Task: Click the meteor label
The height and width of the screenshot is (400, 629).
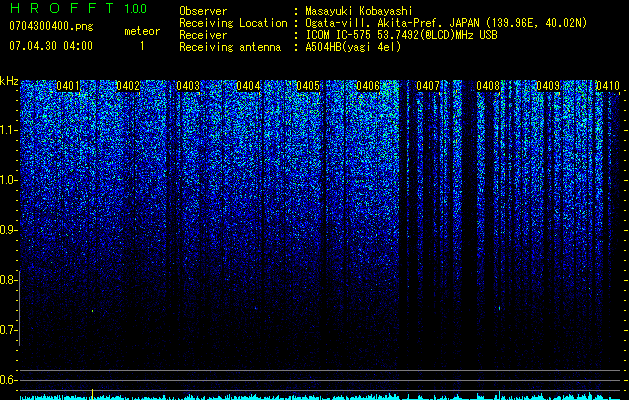Action: (x=142, y=31)
